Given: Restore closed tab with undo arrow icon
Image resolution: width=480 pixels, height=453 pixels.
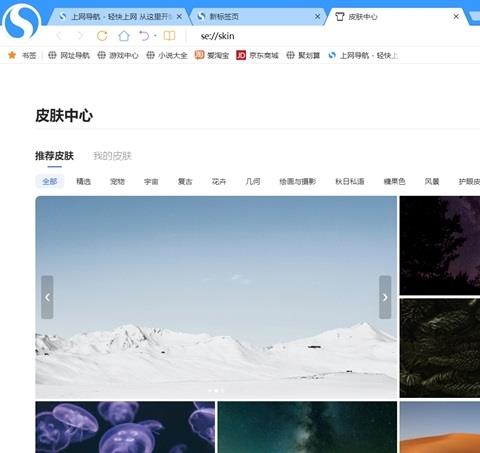Looking at the screenshot, I should pos(144,36).
